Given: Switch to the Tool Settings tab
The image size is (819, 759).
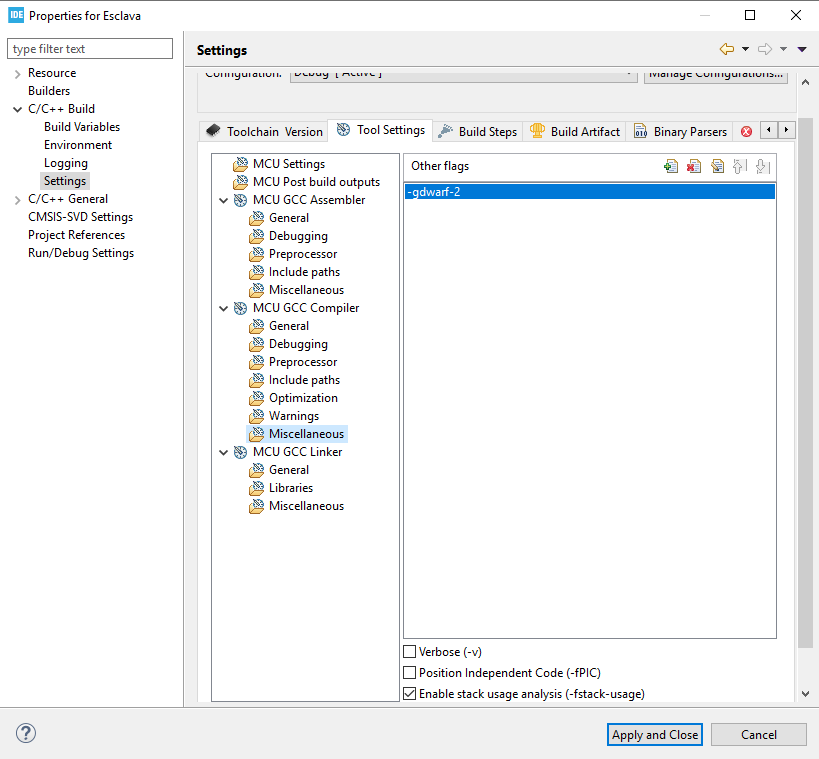Looking at the screenshot, I should 381,130.
